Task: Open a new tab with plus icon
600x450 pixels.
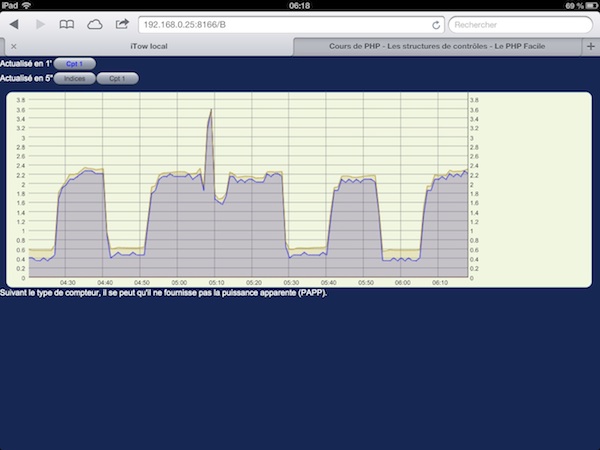Action: coord(591,46)
